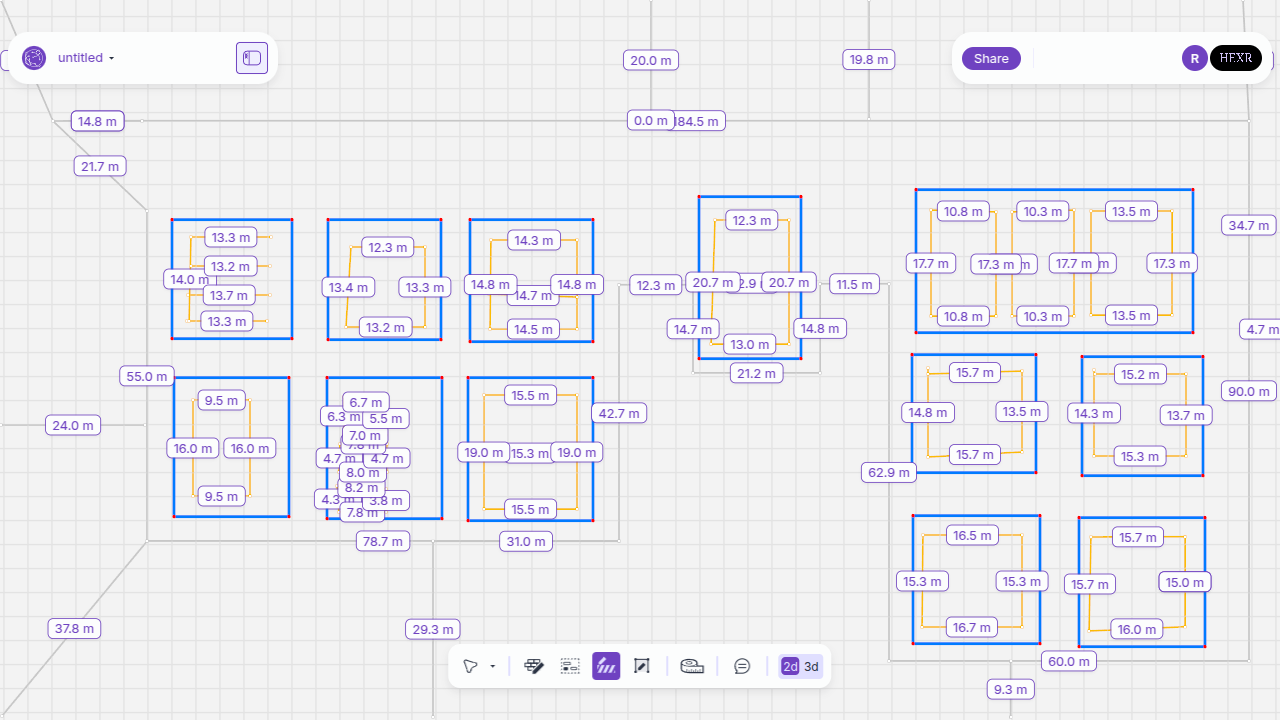Click the highlighted purple hatch tool

[x=606, y=666]
